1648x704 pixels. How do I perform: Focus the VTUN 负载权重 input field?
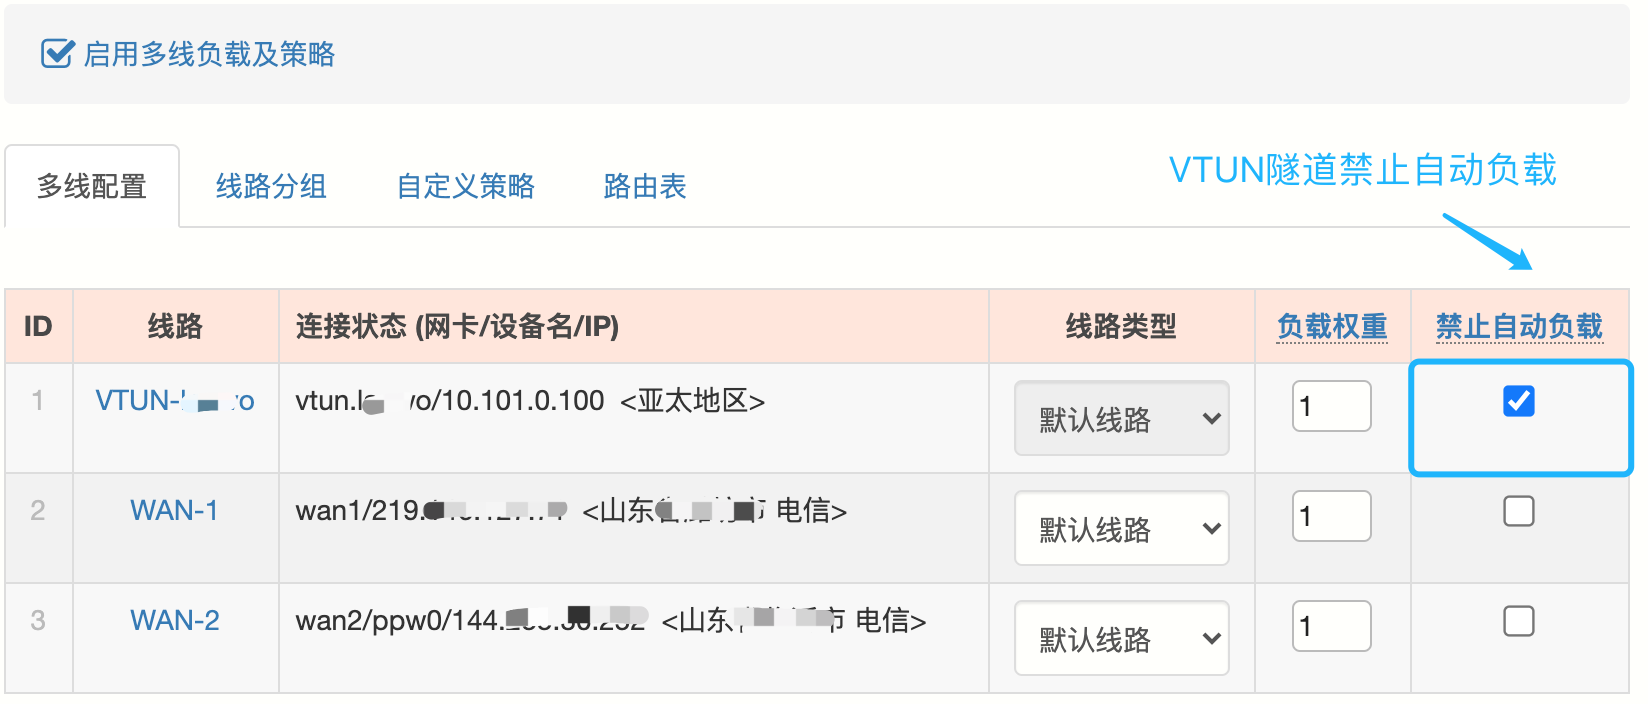(1331, 406)
